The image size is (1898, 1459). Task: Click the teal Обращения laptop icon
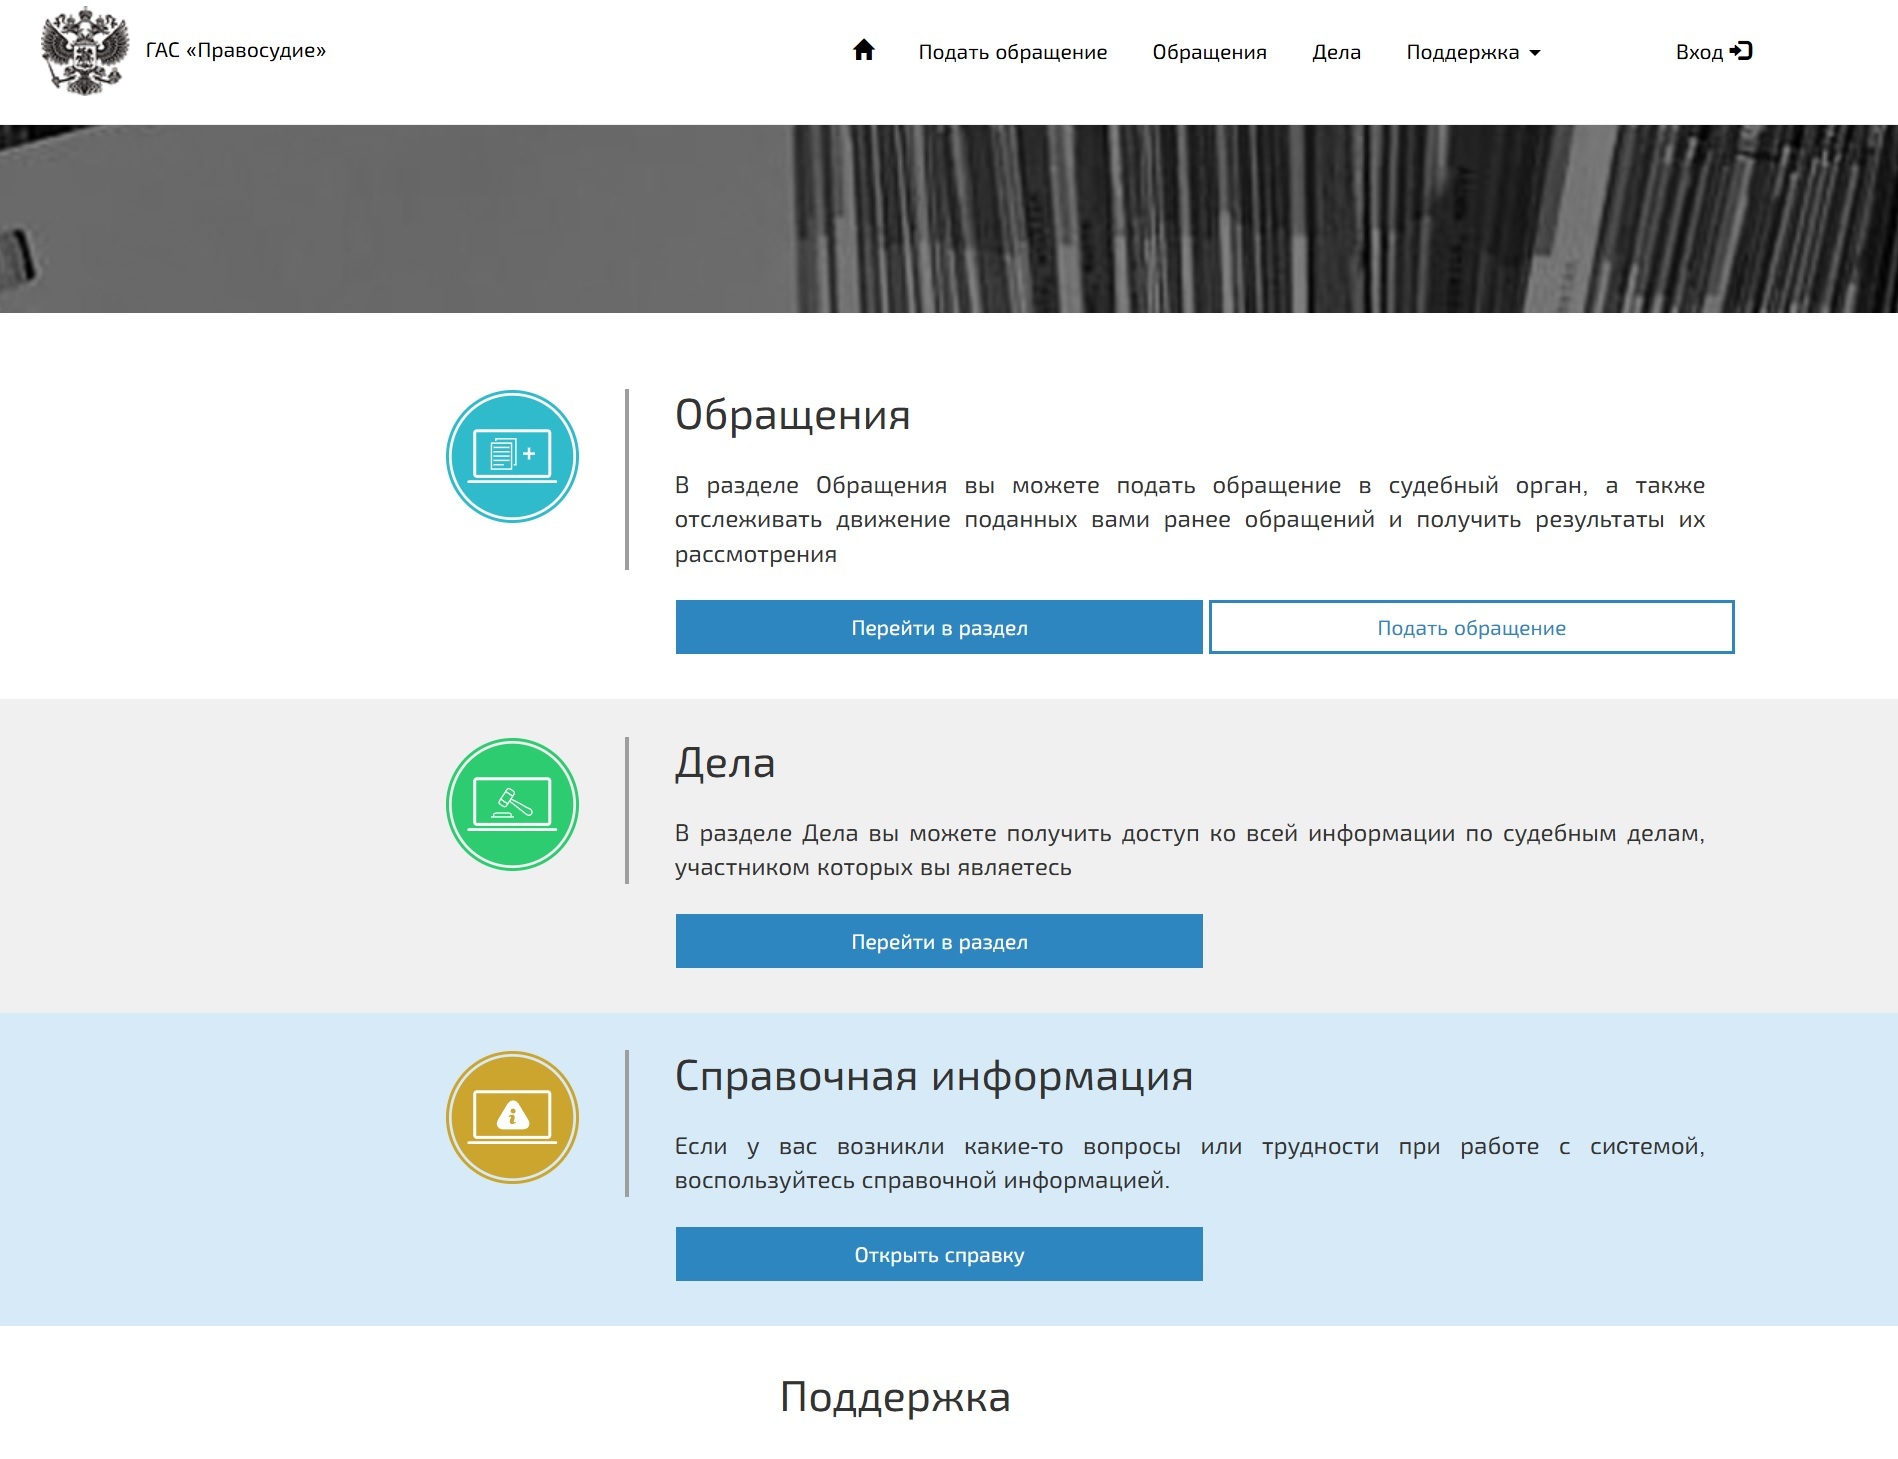[512, 456]
